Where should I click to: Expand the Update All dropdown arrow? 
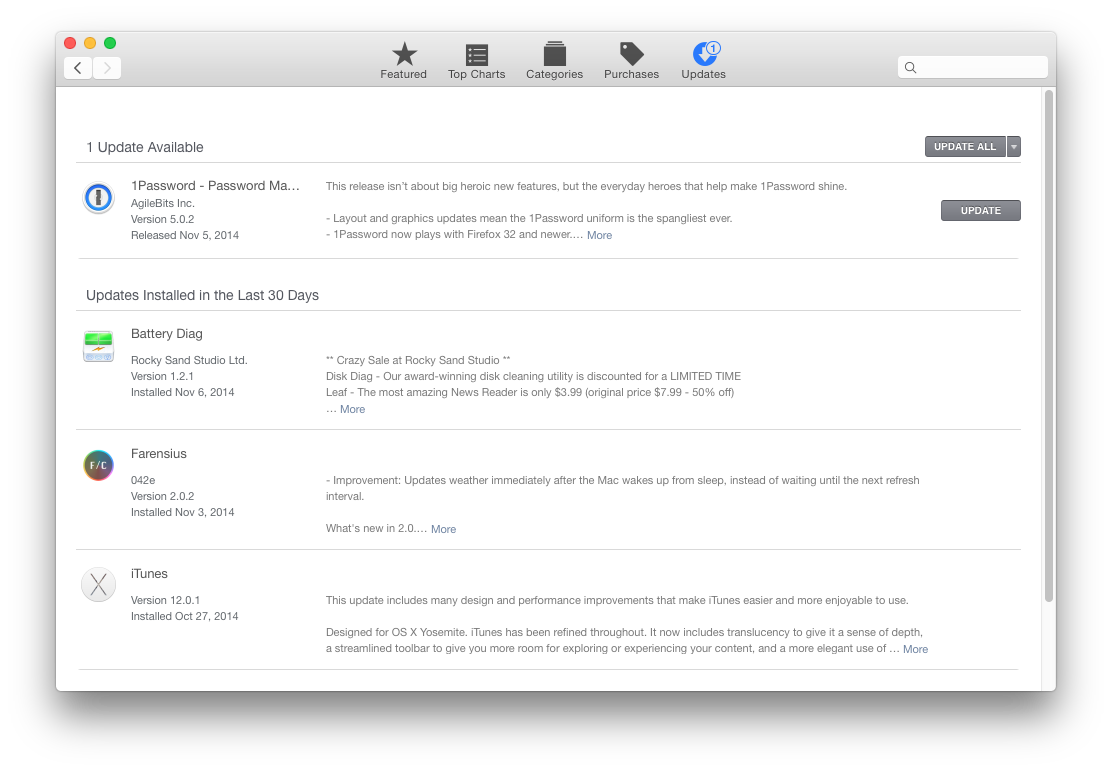point(1014,147)
